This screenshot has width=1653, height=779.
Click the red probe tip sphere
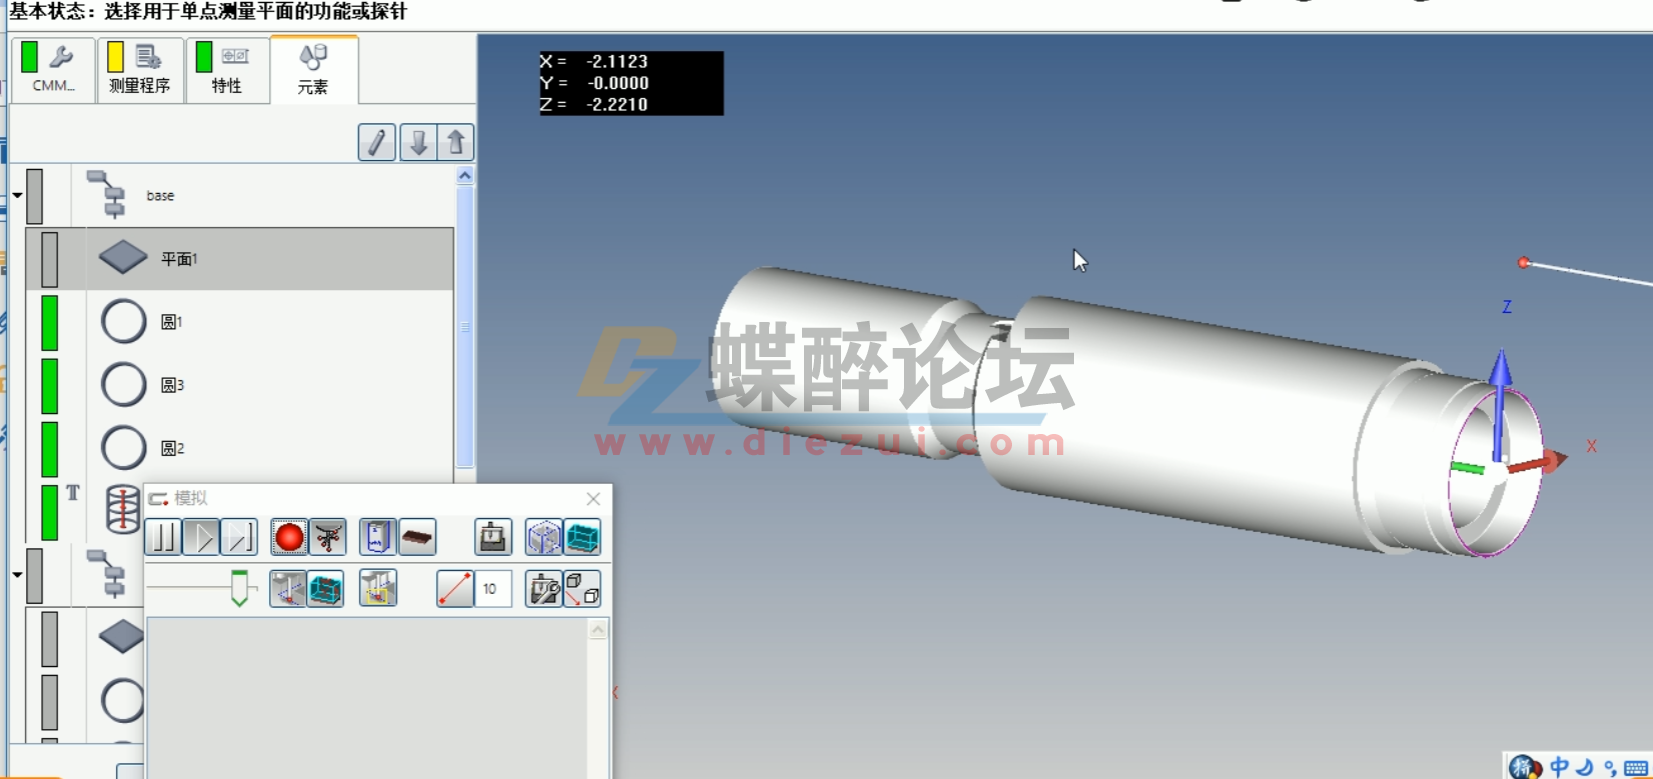tap(1524, 263)
